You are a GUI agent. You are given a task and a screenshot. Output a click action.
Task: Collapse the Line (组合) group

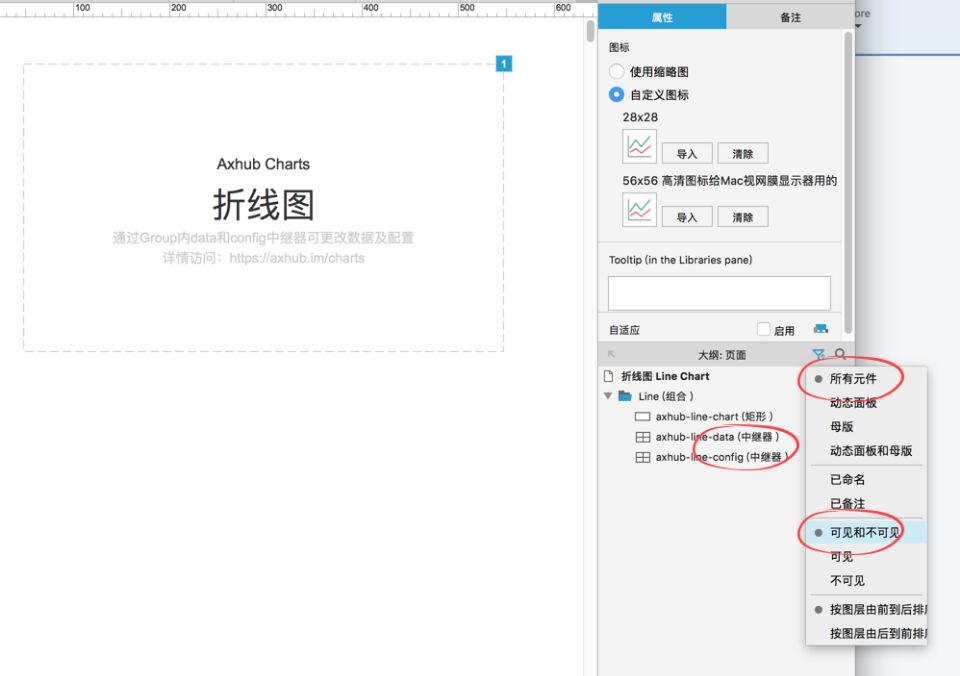click(x=608, y=396)
